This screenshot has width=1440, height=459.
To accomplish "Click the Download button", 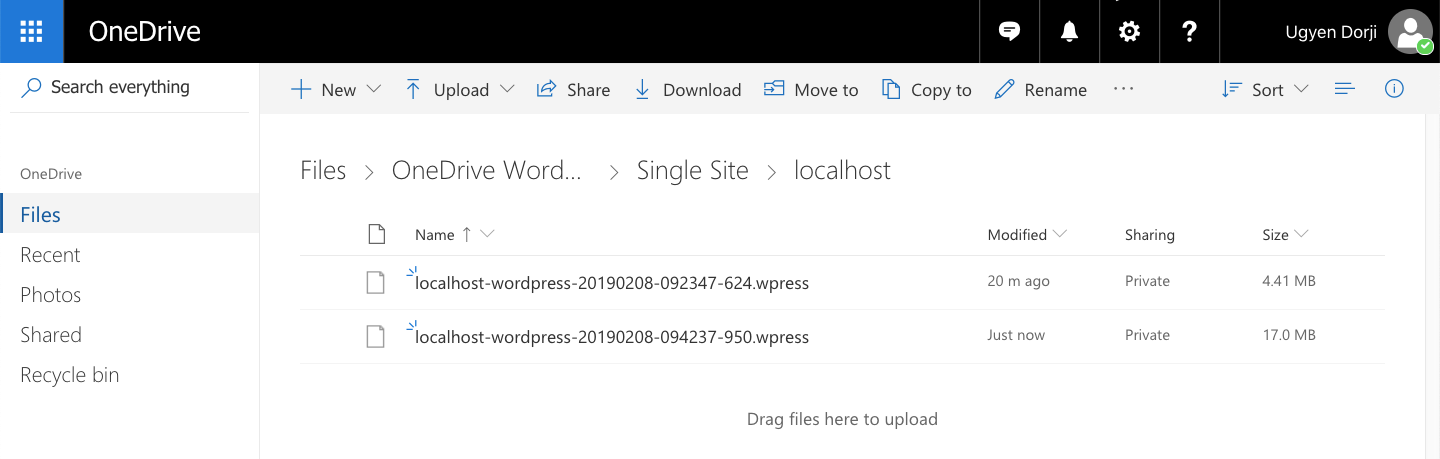I will pos(688,89).
